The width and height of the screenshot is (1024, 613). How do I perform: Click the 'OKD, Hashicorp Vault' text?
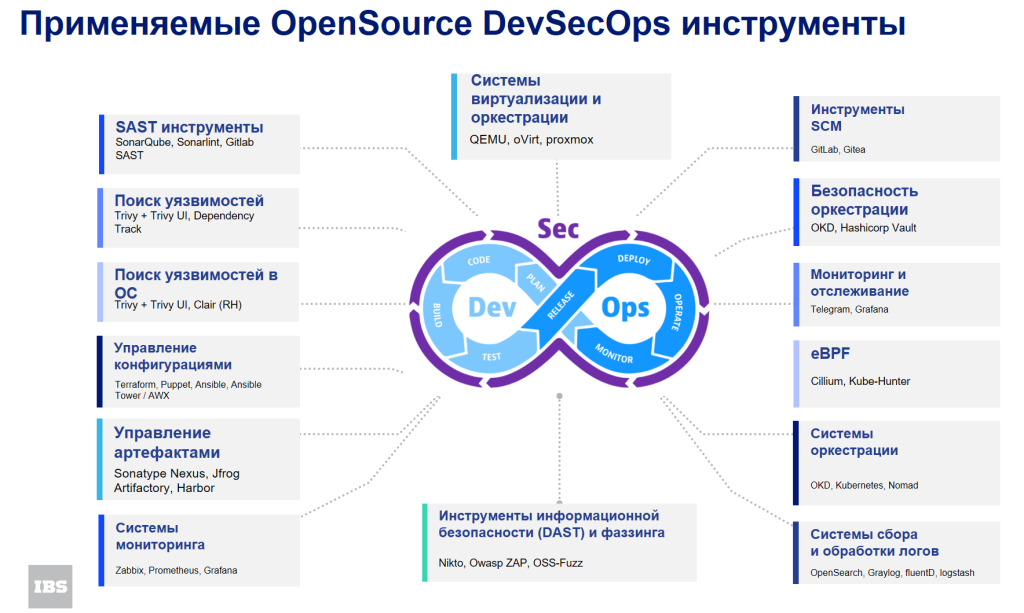coord(863,228)
